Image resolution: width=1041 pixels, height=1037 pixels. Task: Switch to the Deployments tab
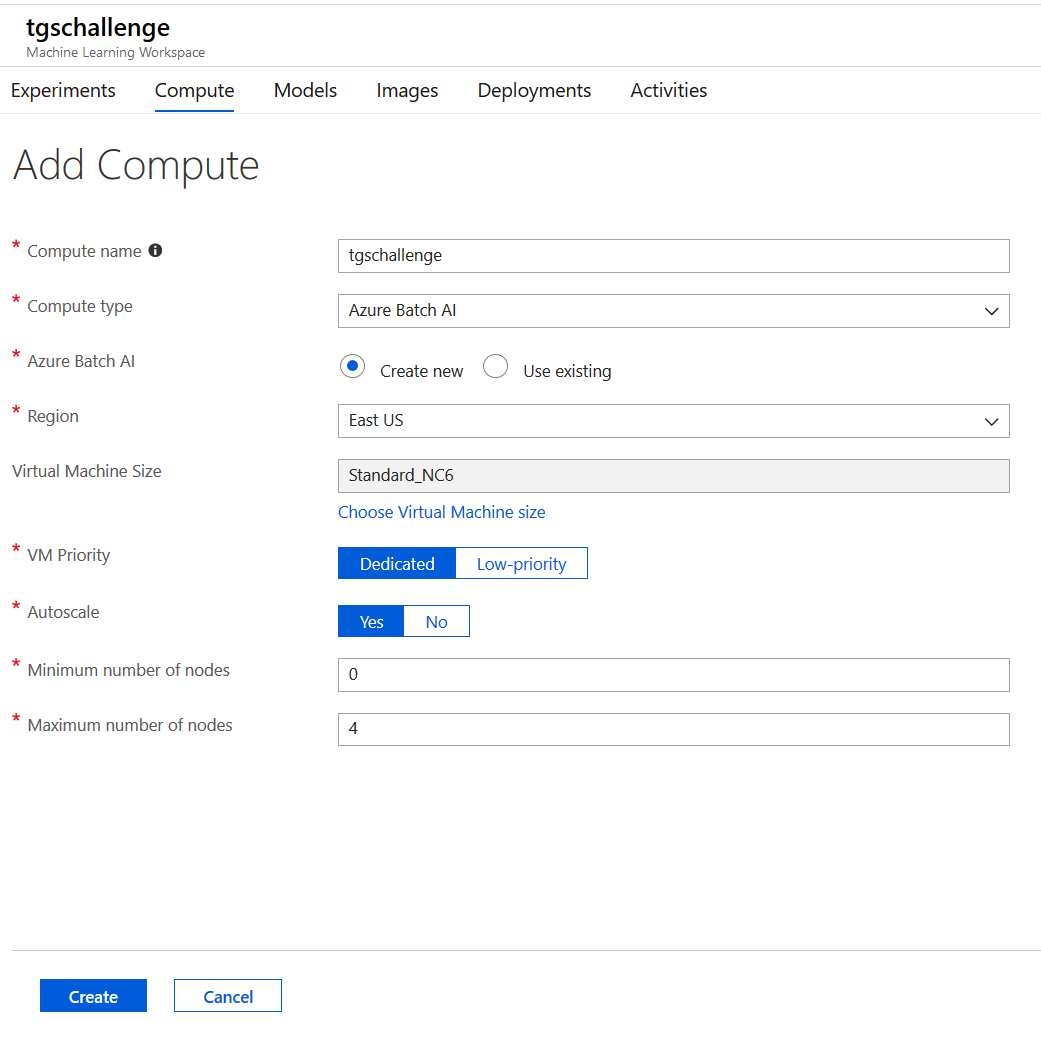(534, 90)
